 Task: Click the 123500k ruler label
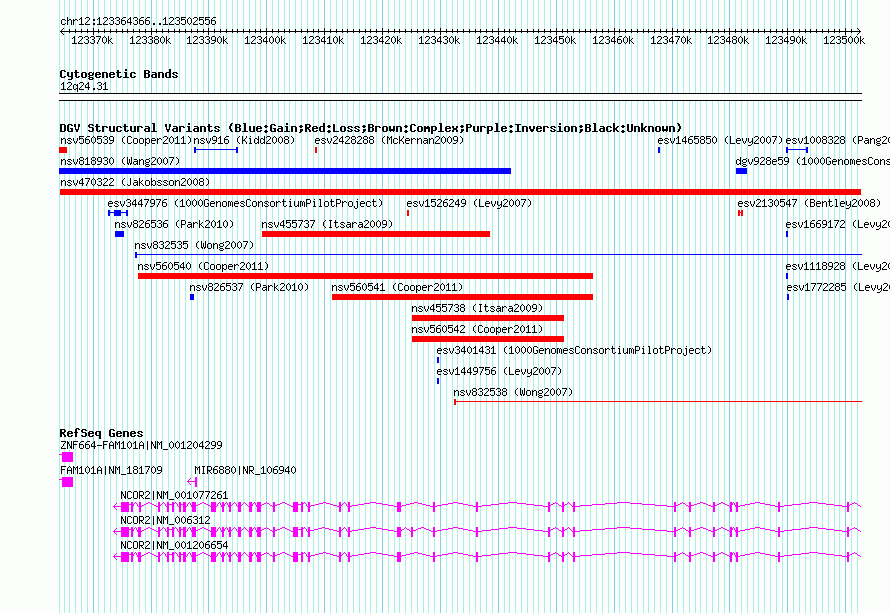point(844,40)
